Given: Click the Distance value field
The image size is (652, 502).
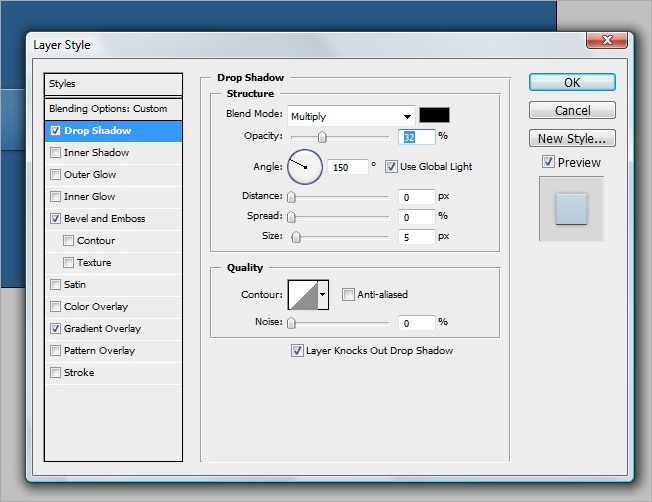Looking at the screenshot, I should [417, 197].
